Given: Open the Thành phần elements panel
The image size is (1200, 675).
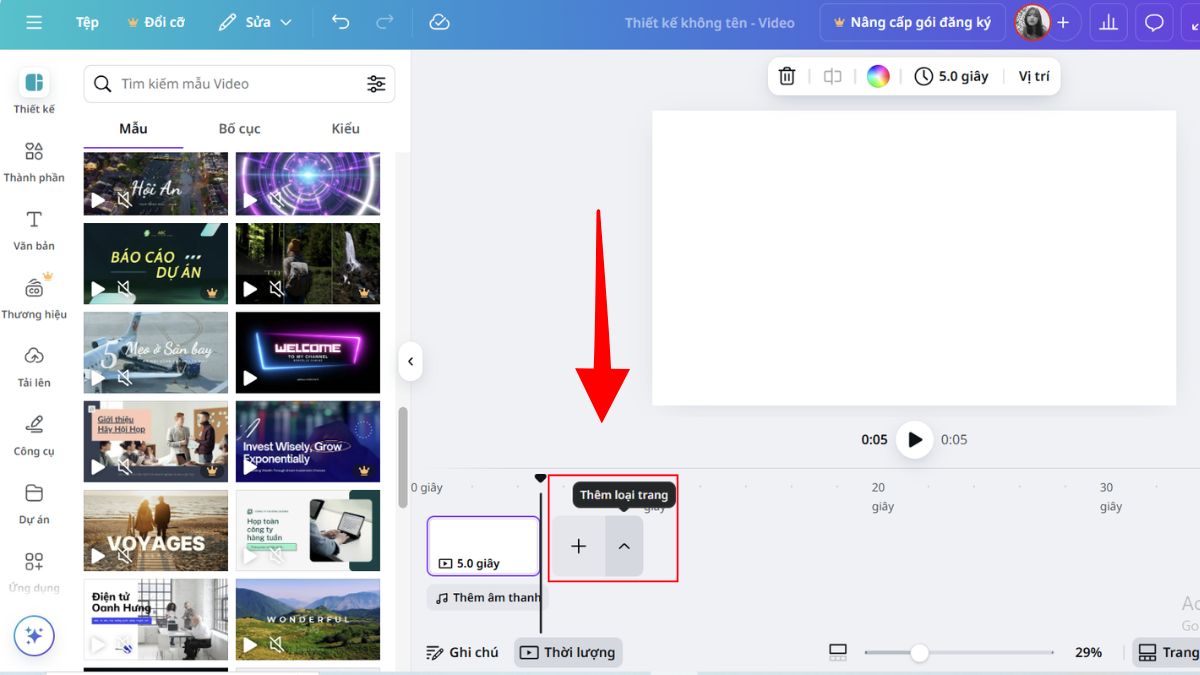Looking at the screenshot, I should [34, 161].
